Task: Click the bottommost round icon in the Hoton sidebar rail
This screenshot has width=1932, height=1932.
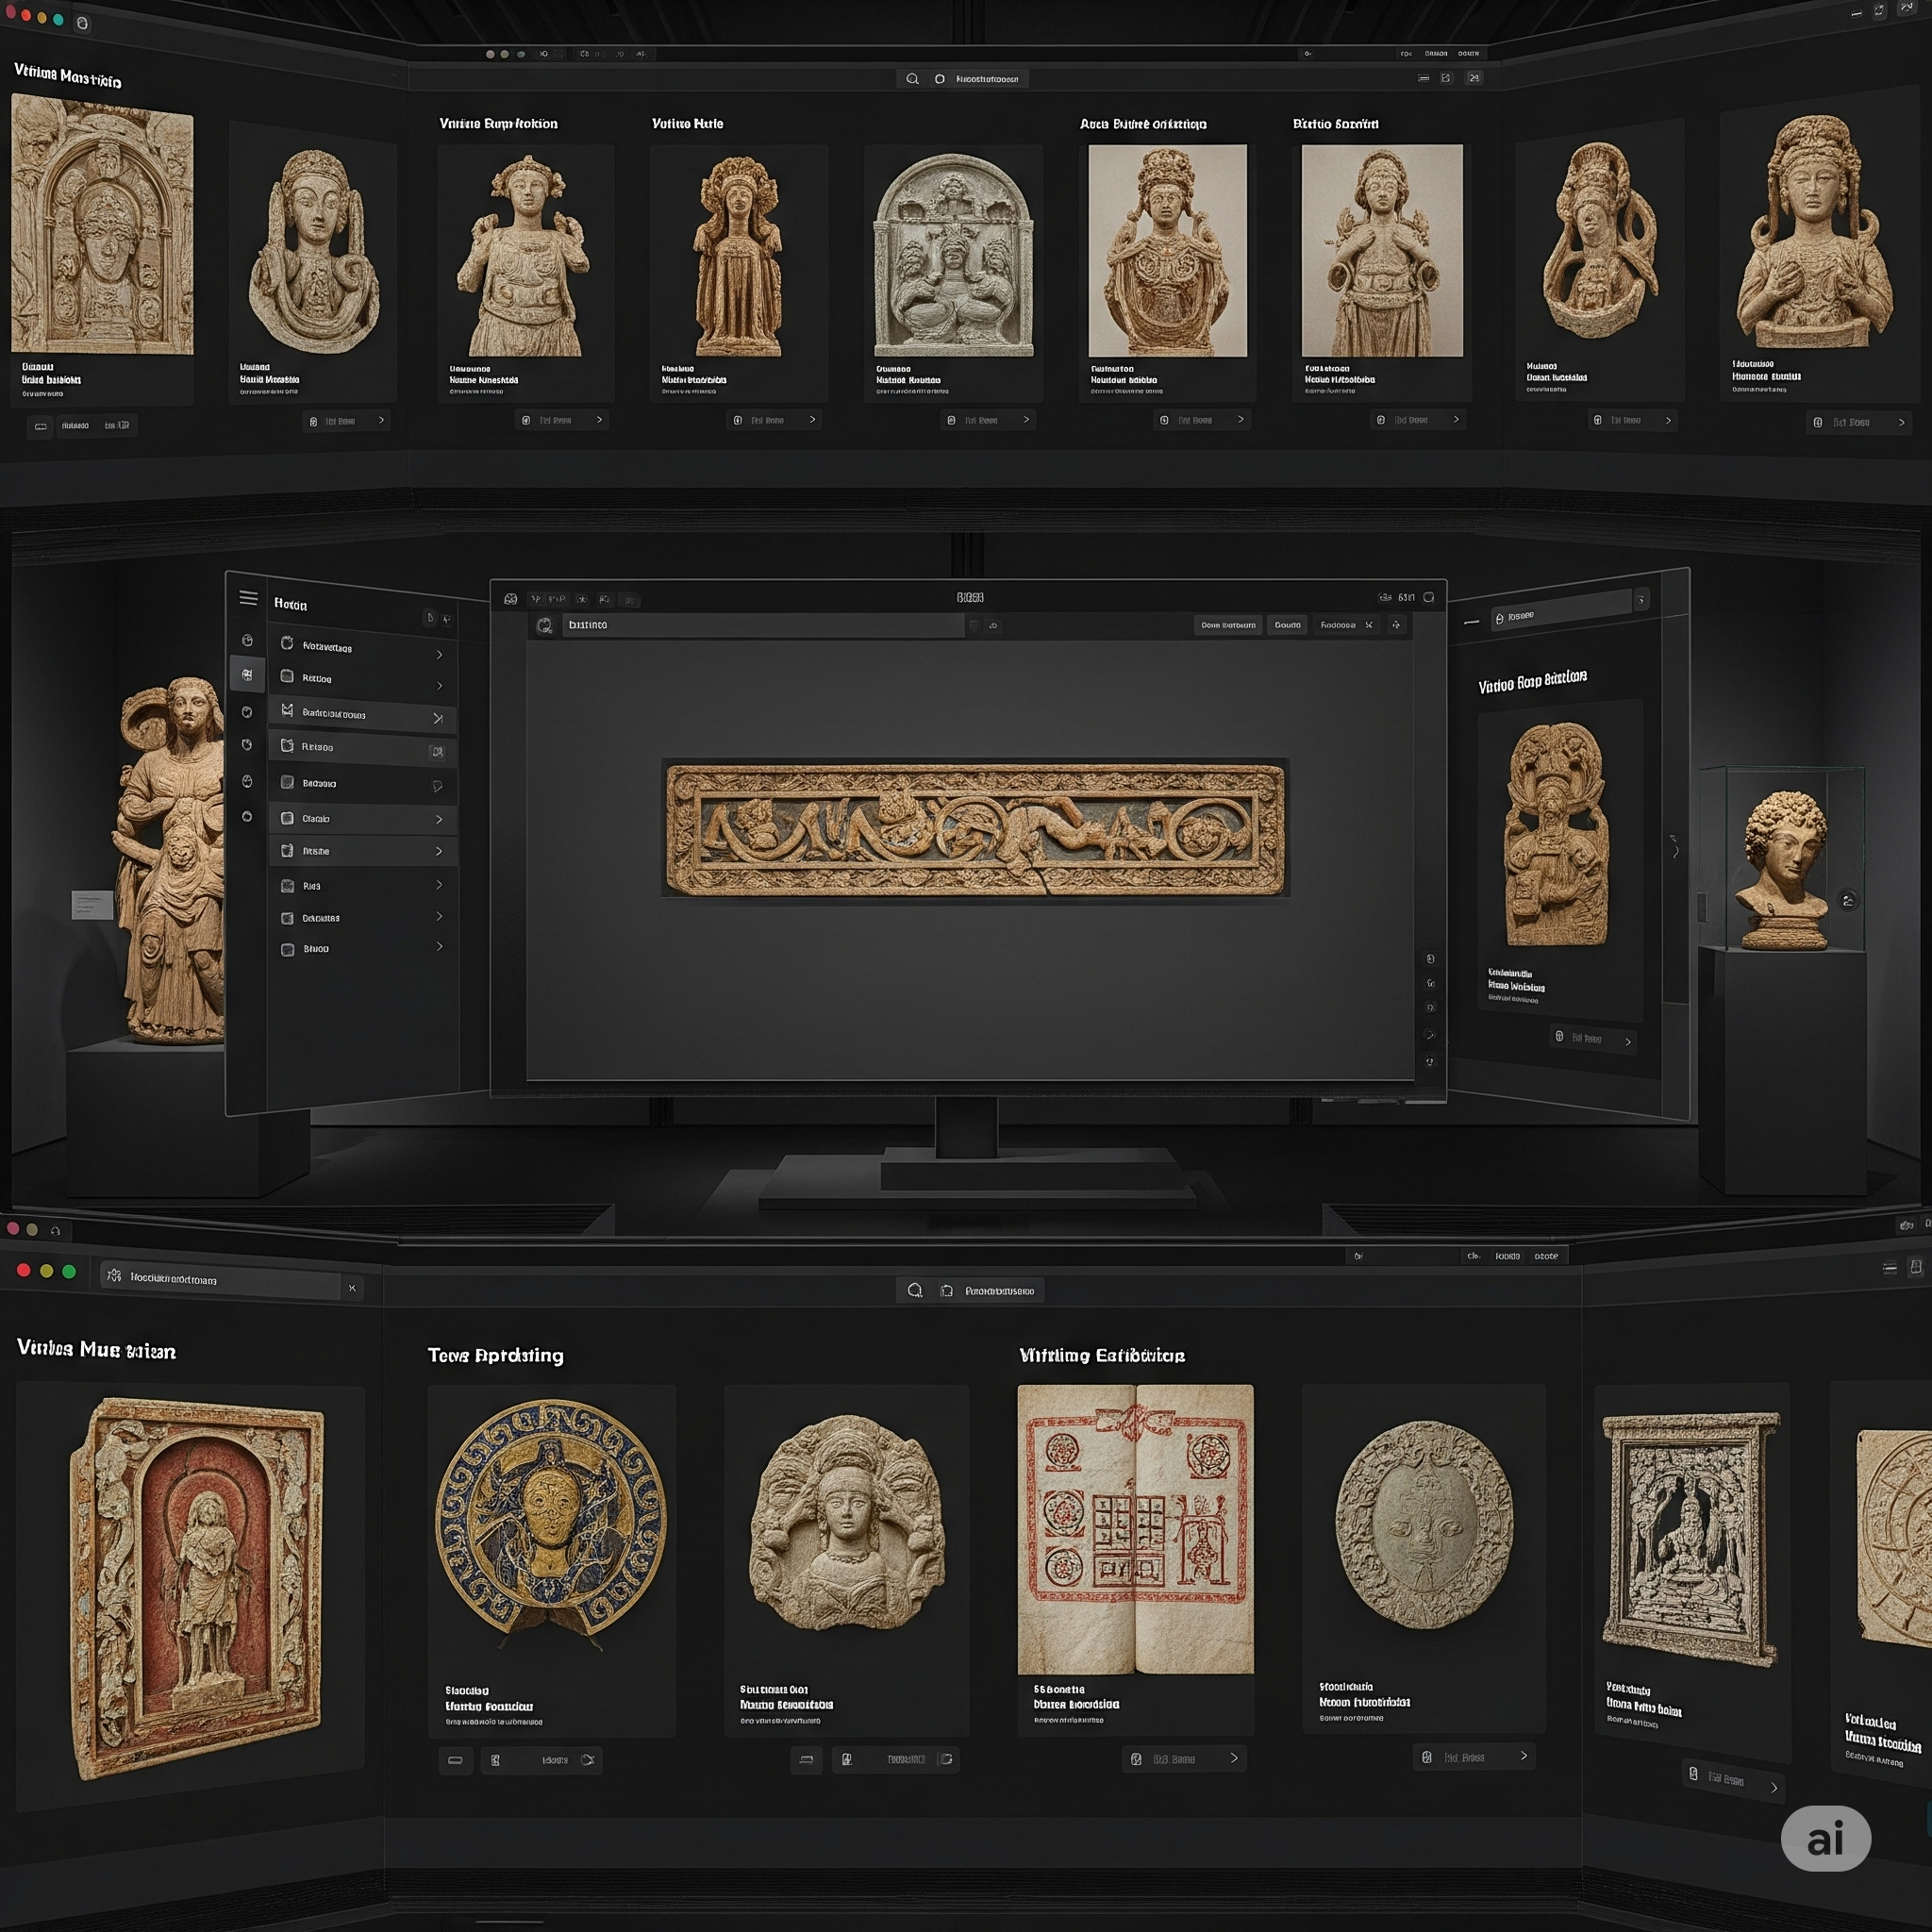Action: pos(247,816)
